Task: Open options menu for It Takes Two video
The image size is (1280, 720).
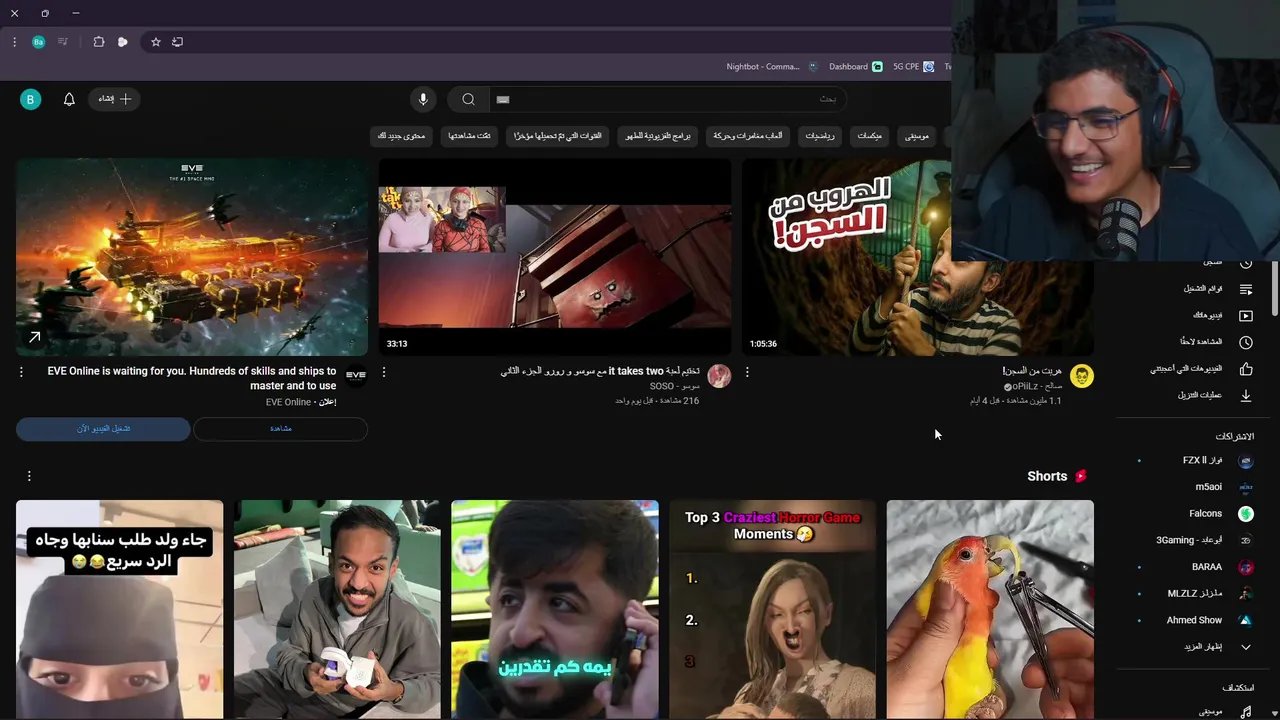Action: pyautogui.click(x=384, y=372)
